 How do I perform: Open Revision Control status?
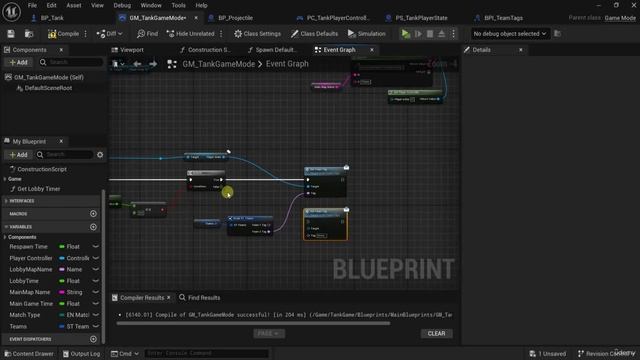(607, 354)
